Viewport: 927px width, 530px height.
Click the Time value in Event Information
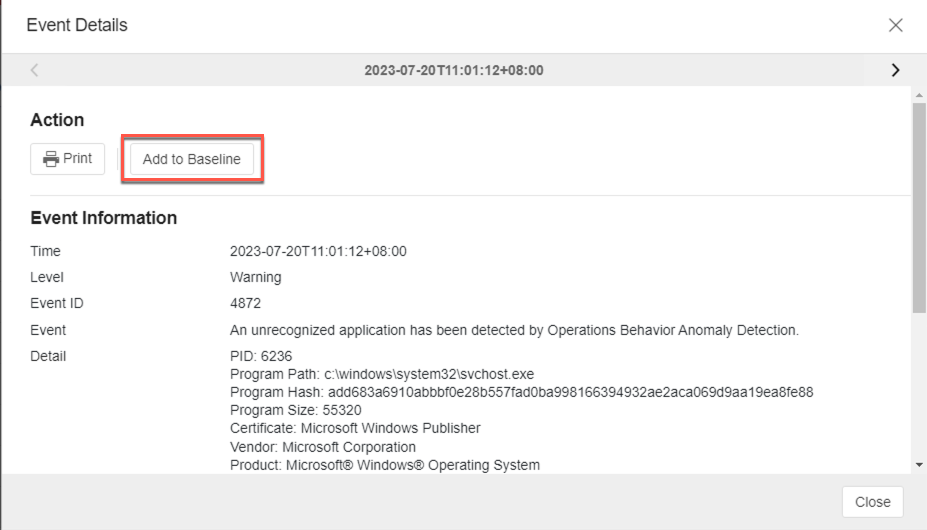pyautogui.click(x=318, y=251)
